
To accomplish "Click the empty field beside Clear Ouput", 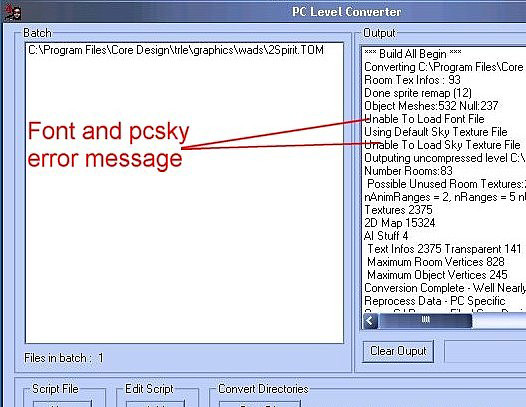I will click(485, 351).
